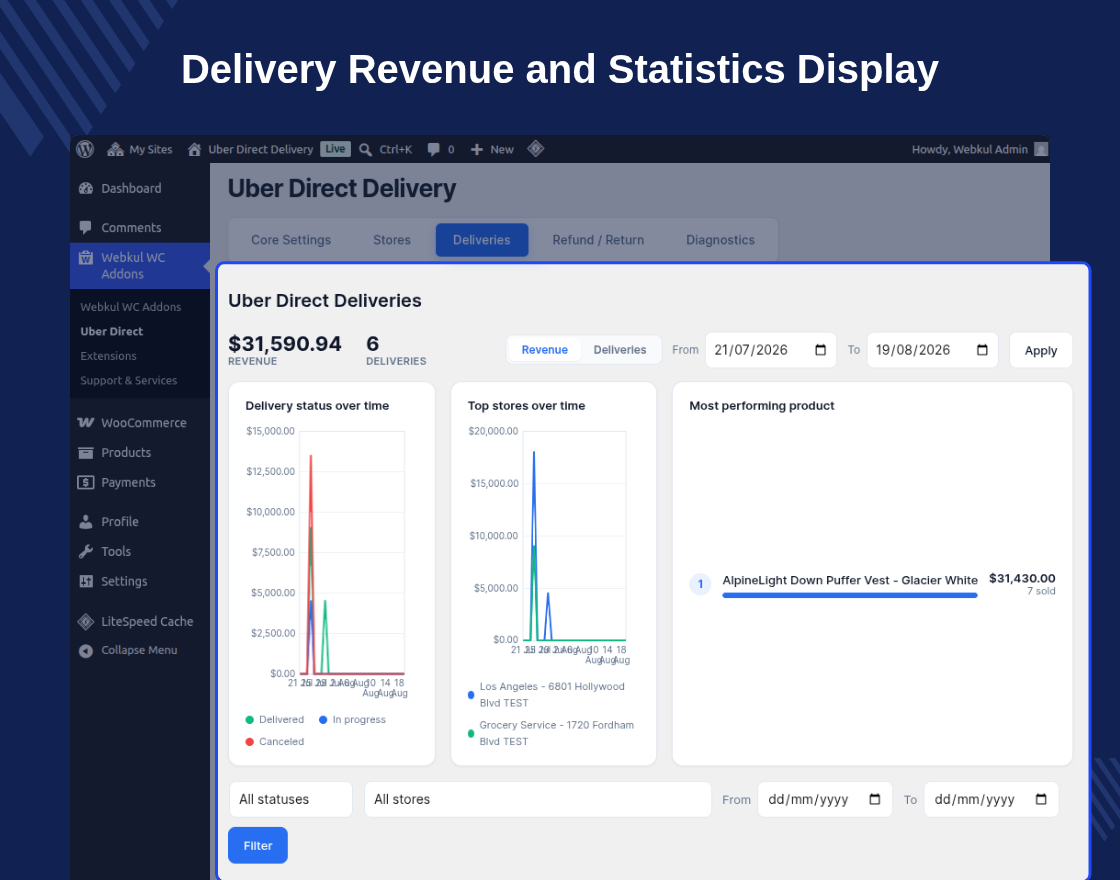Switch chart view to Deliveries toggle
The image size is (1120, 880).
[x=619, y=350]
